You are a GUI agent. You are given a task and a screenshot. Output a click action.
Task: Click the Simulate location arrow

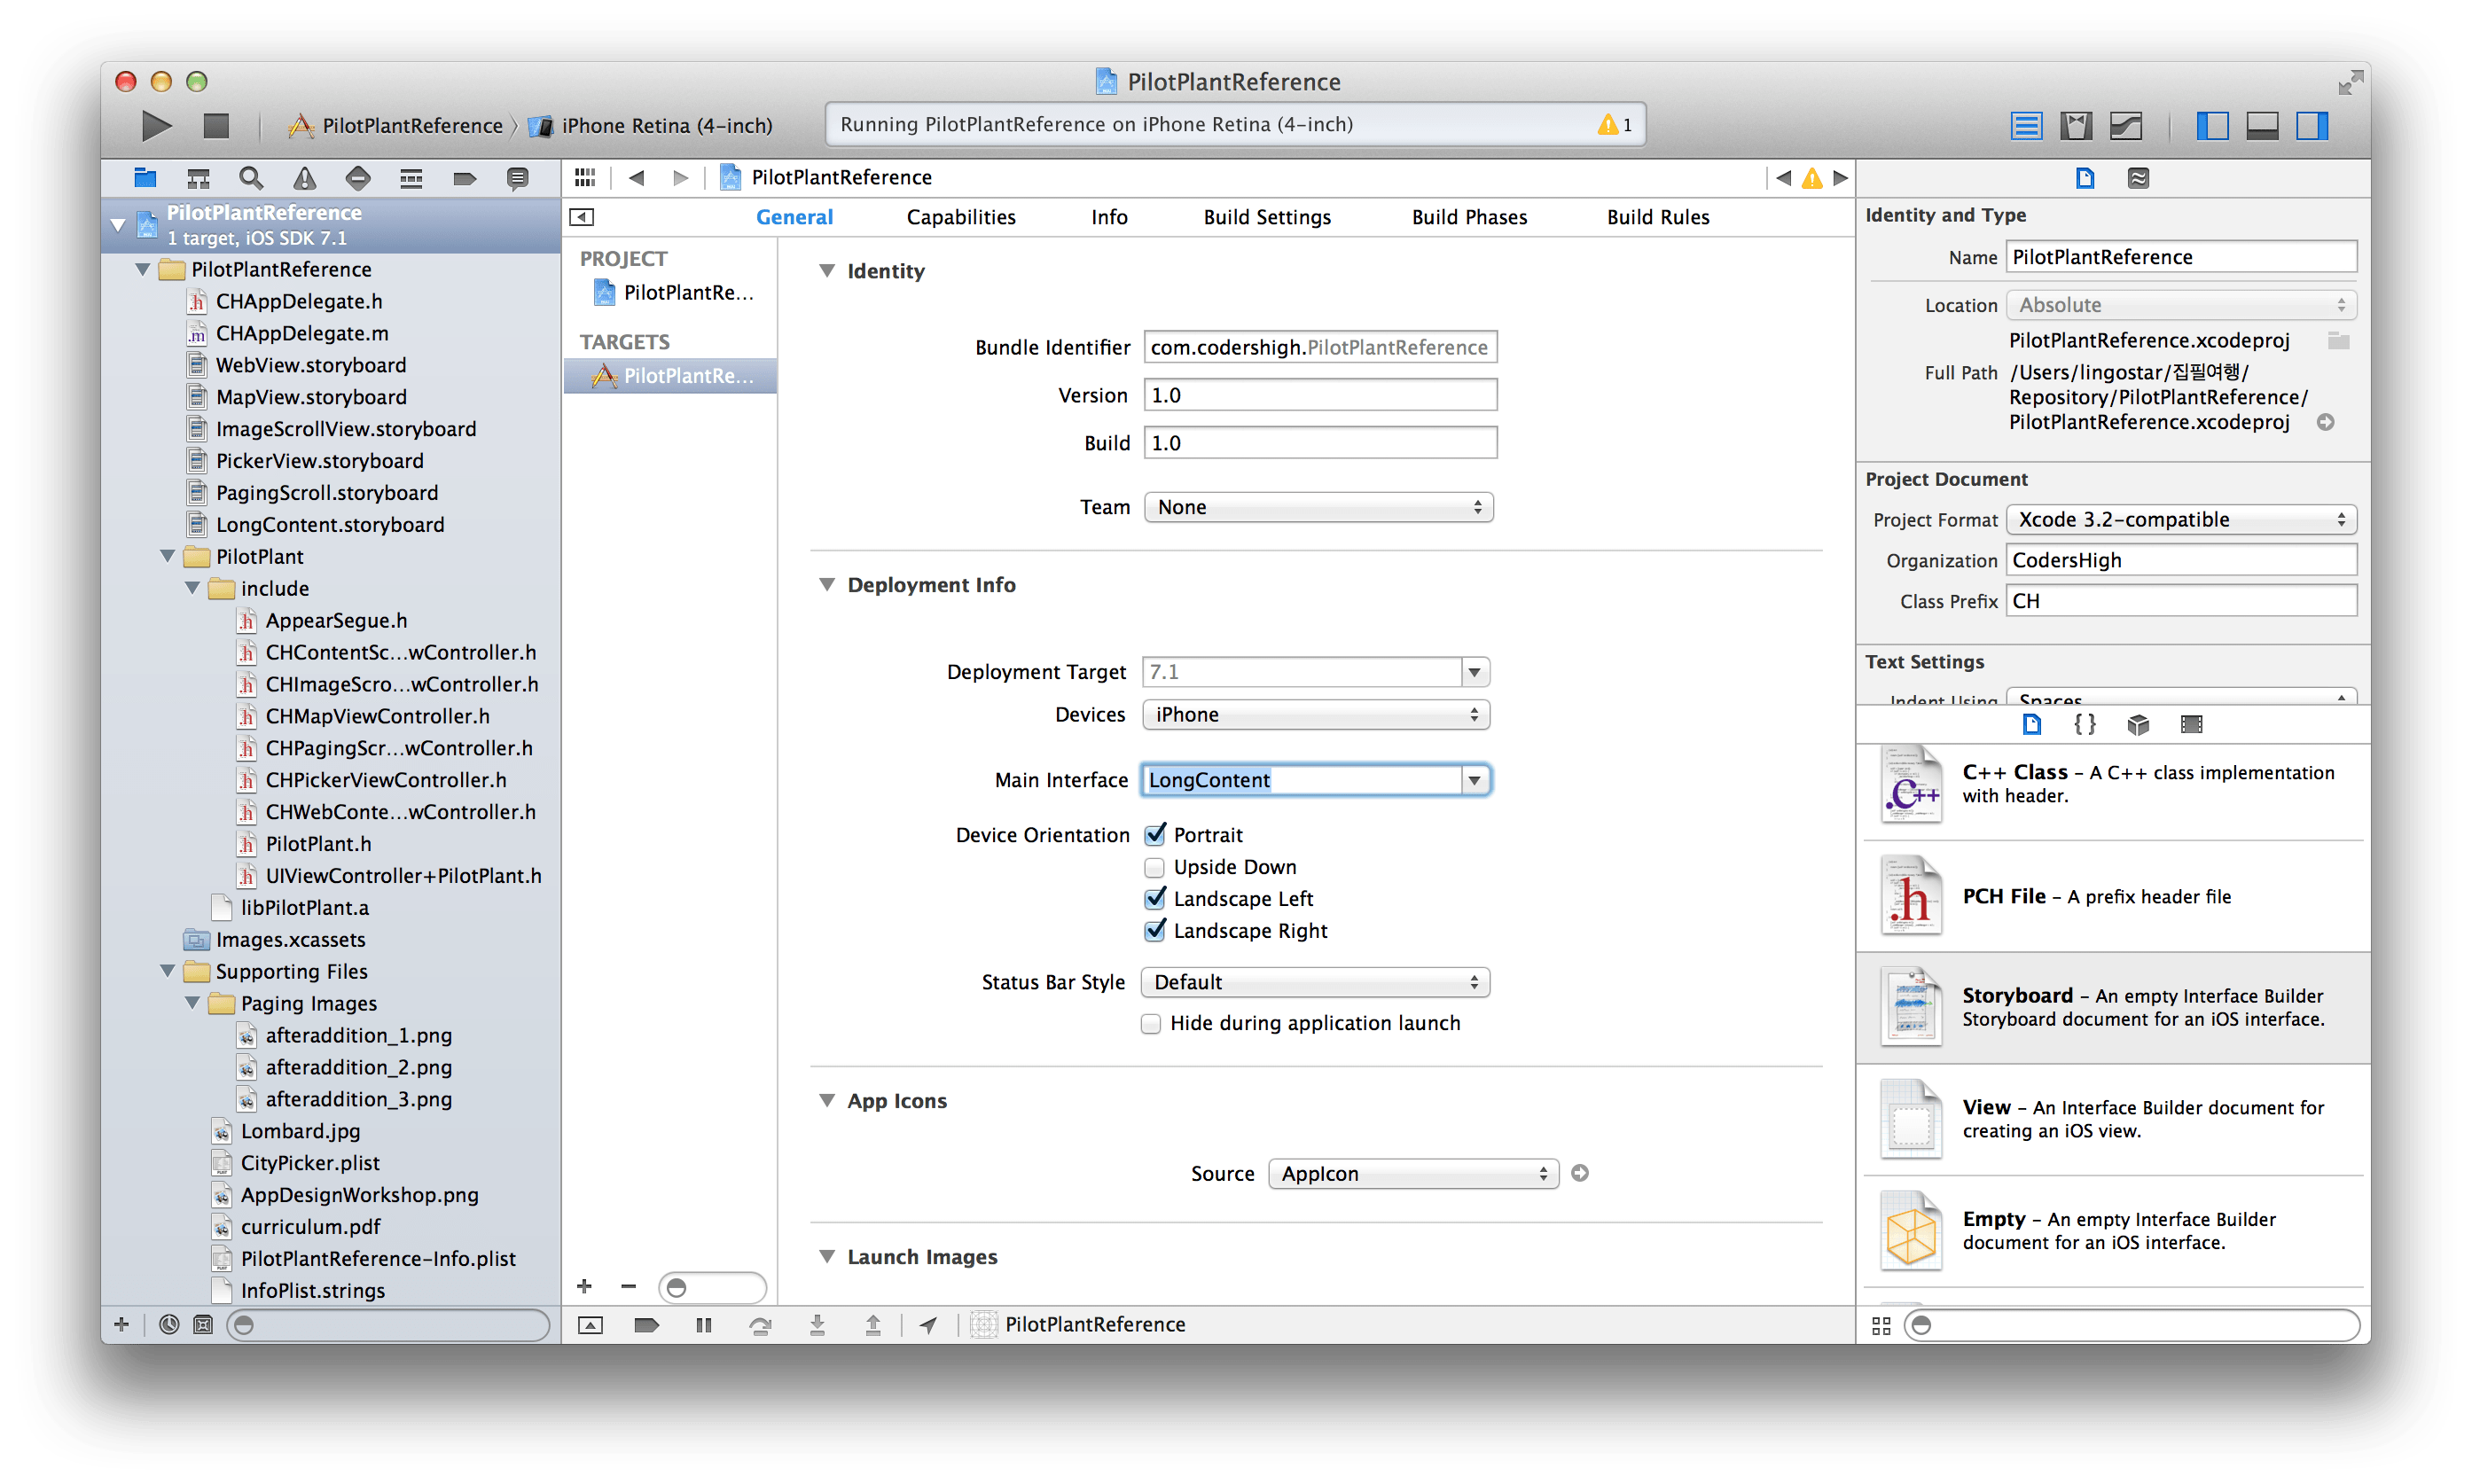click(x=929, y=1325)
